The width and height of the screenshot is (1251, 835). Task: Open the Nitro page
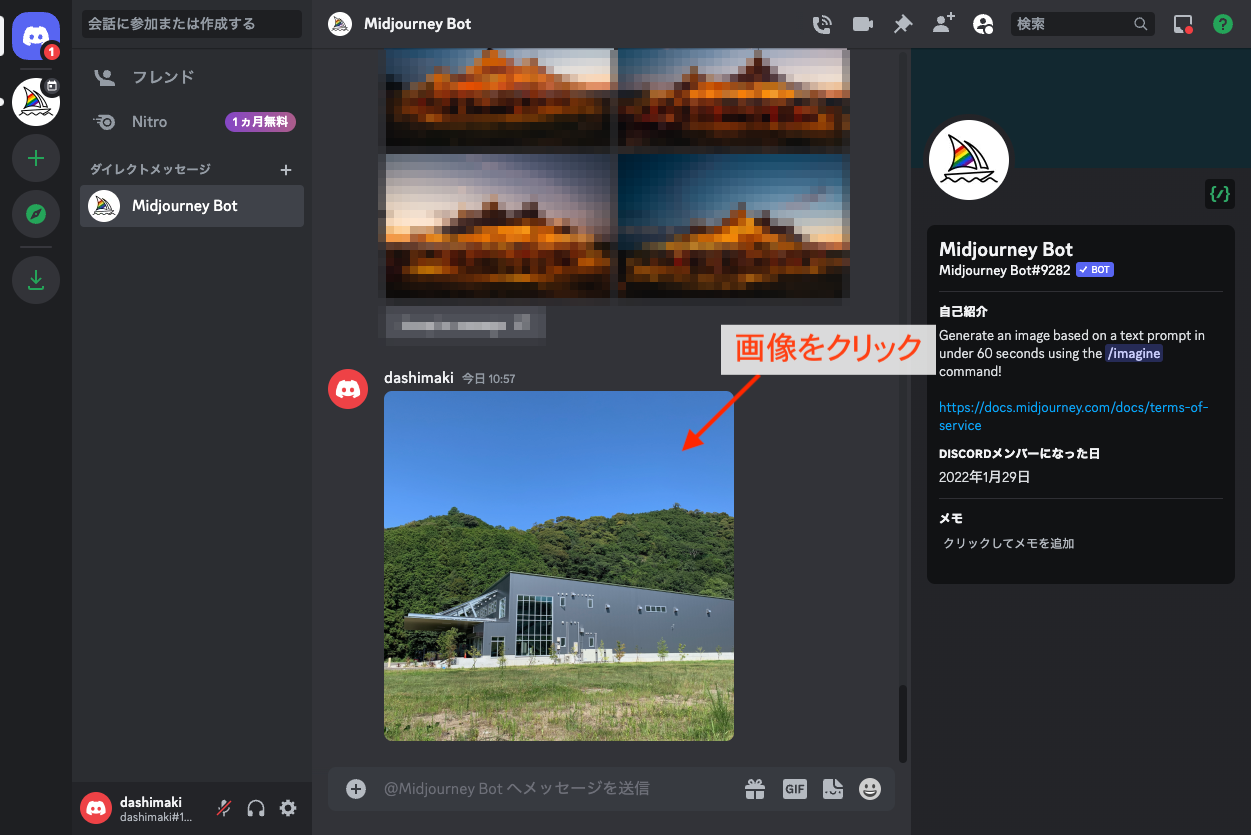[x=150, y=122]
